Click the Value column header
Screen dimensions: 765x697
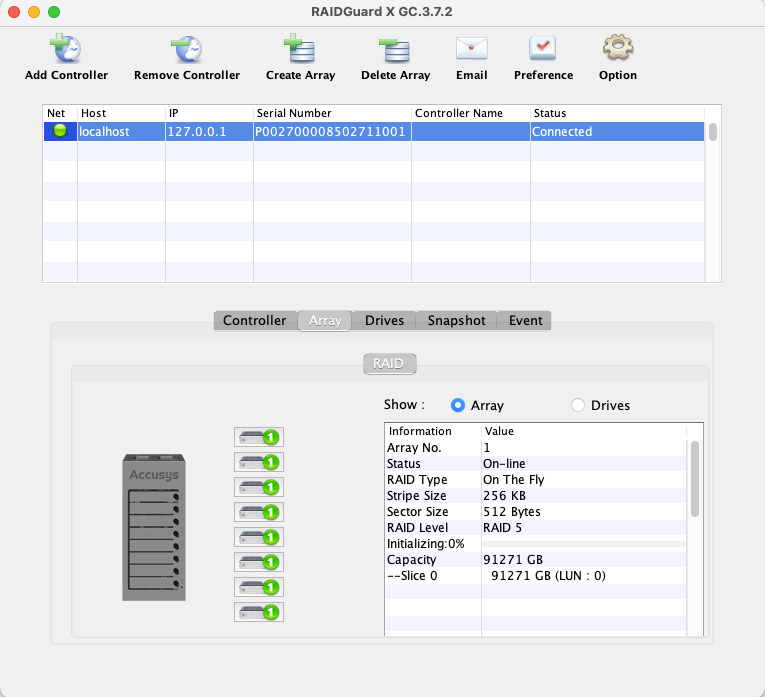pos(584,431)
